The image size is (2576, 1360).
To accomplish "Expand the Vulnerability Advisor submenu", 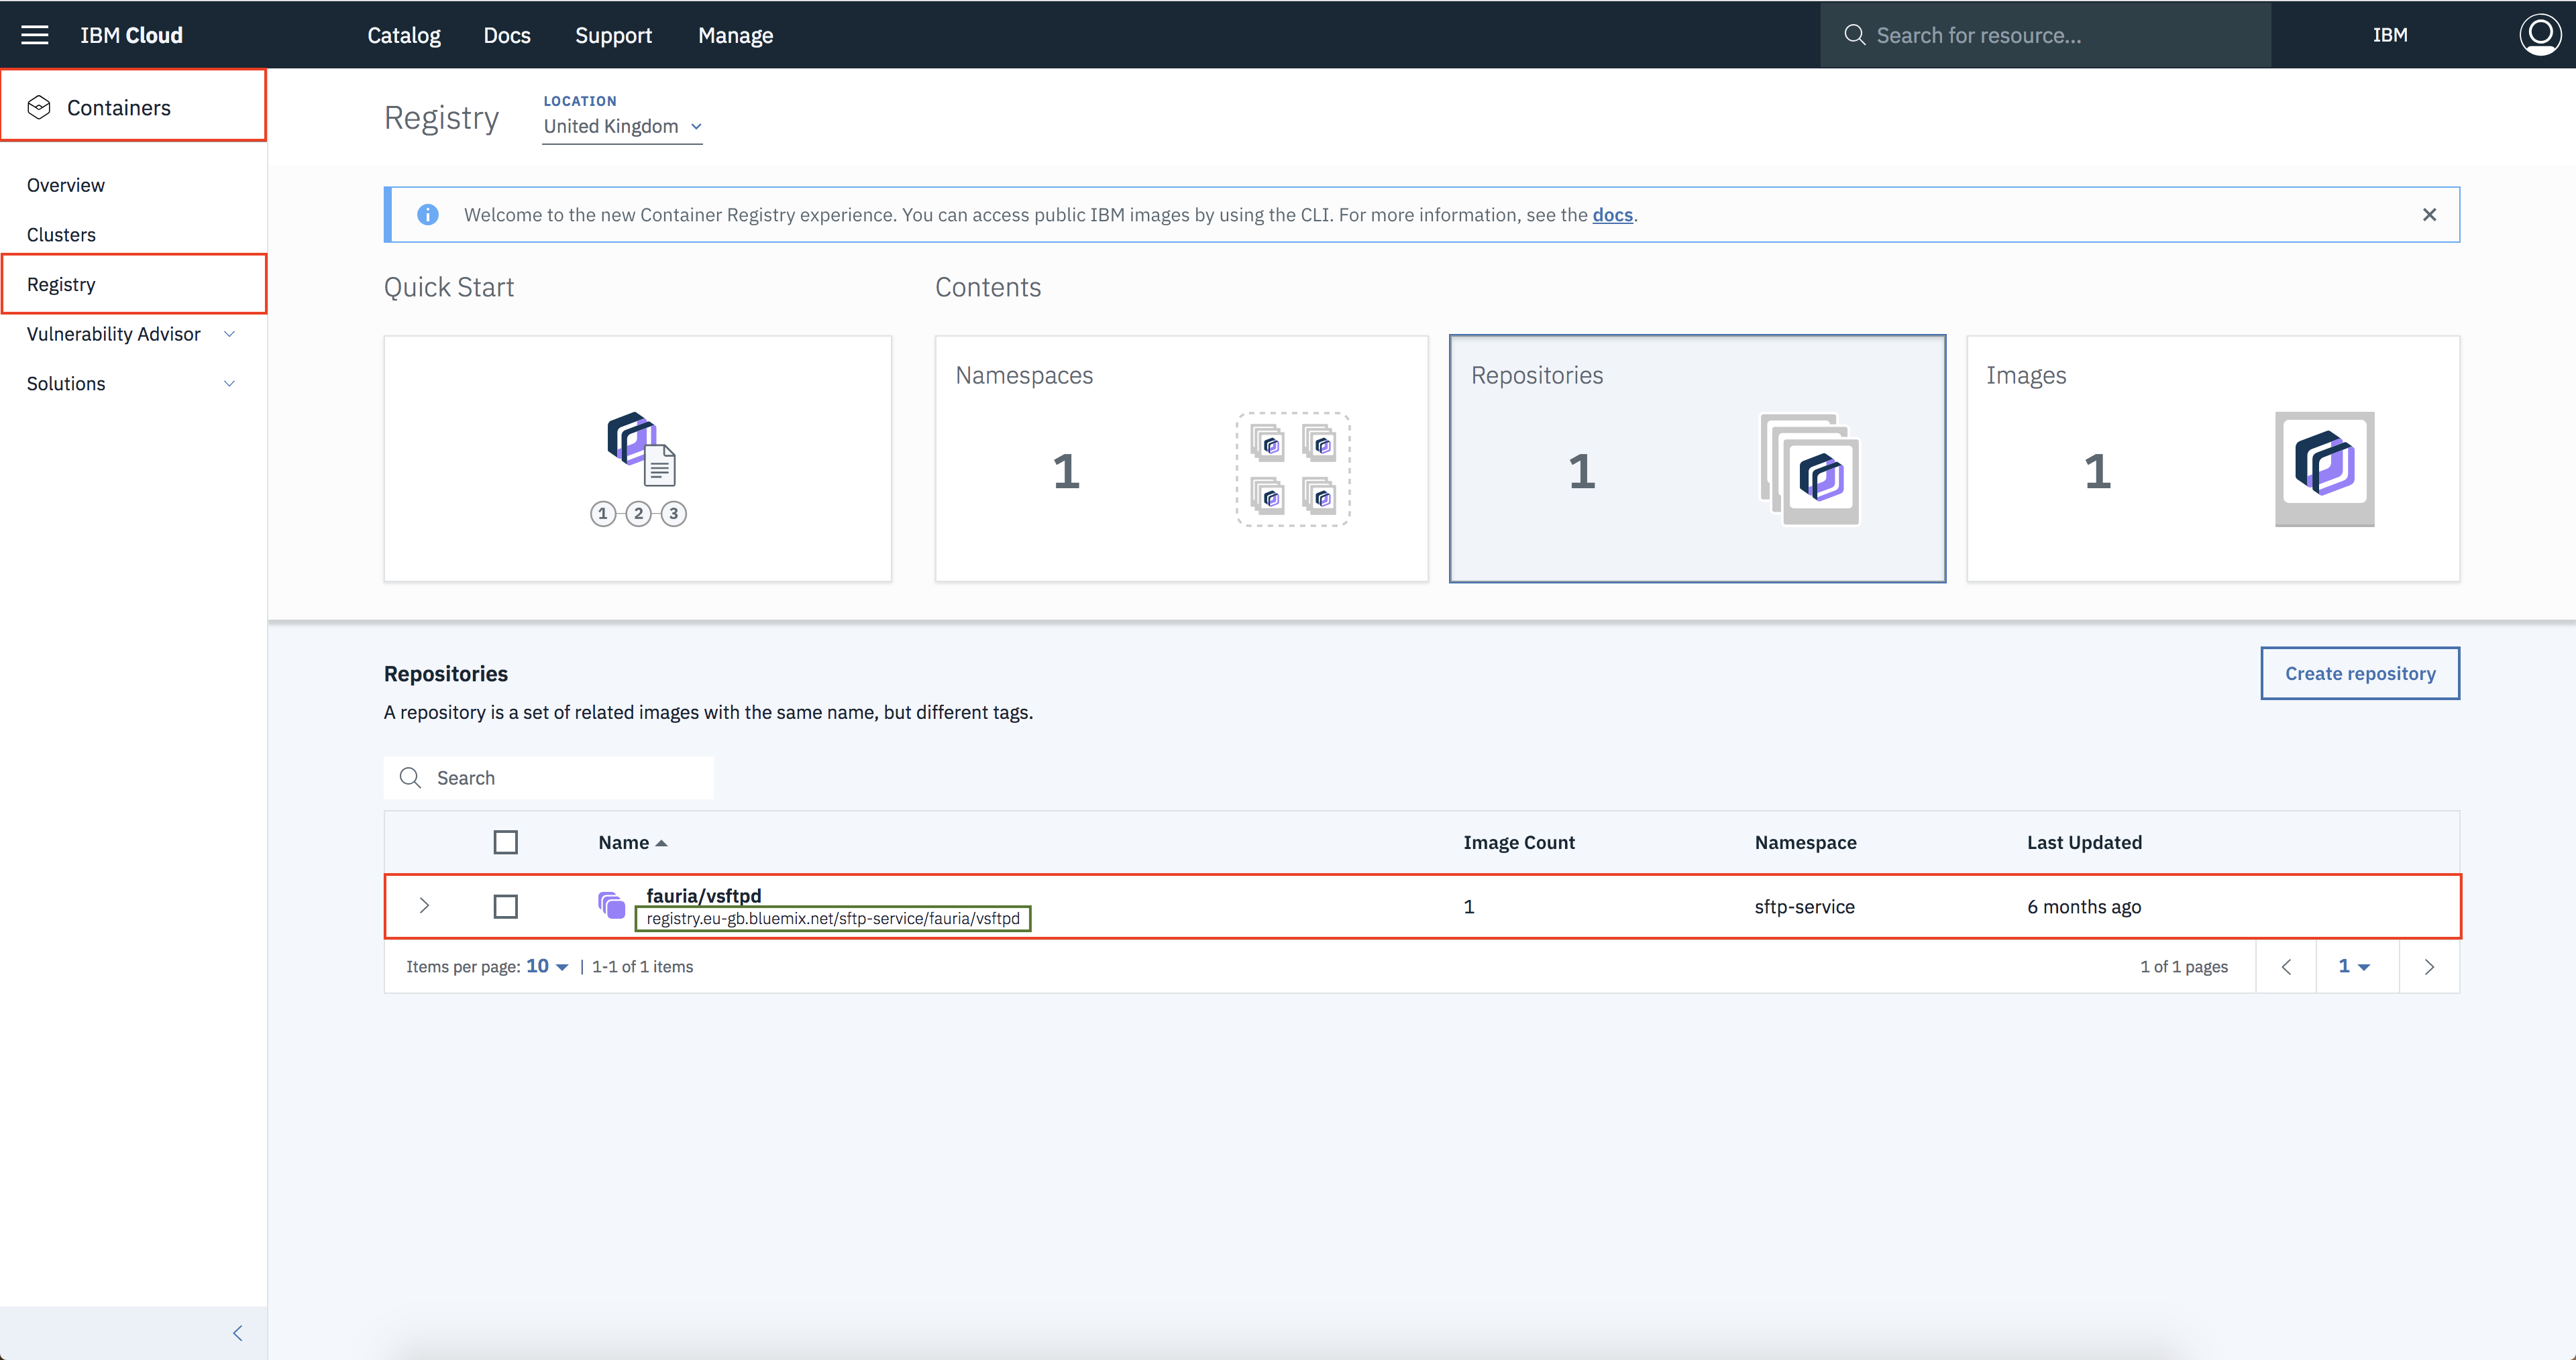I will (x=229, y=334).
